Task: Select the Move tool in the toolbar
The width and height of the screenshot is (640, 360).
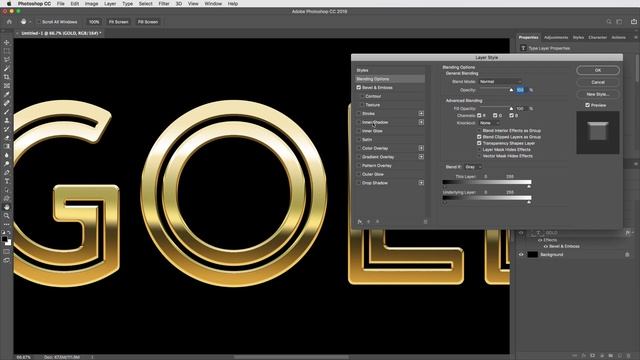Action: click(7, 42)
